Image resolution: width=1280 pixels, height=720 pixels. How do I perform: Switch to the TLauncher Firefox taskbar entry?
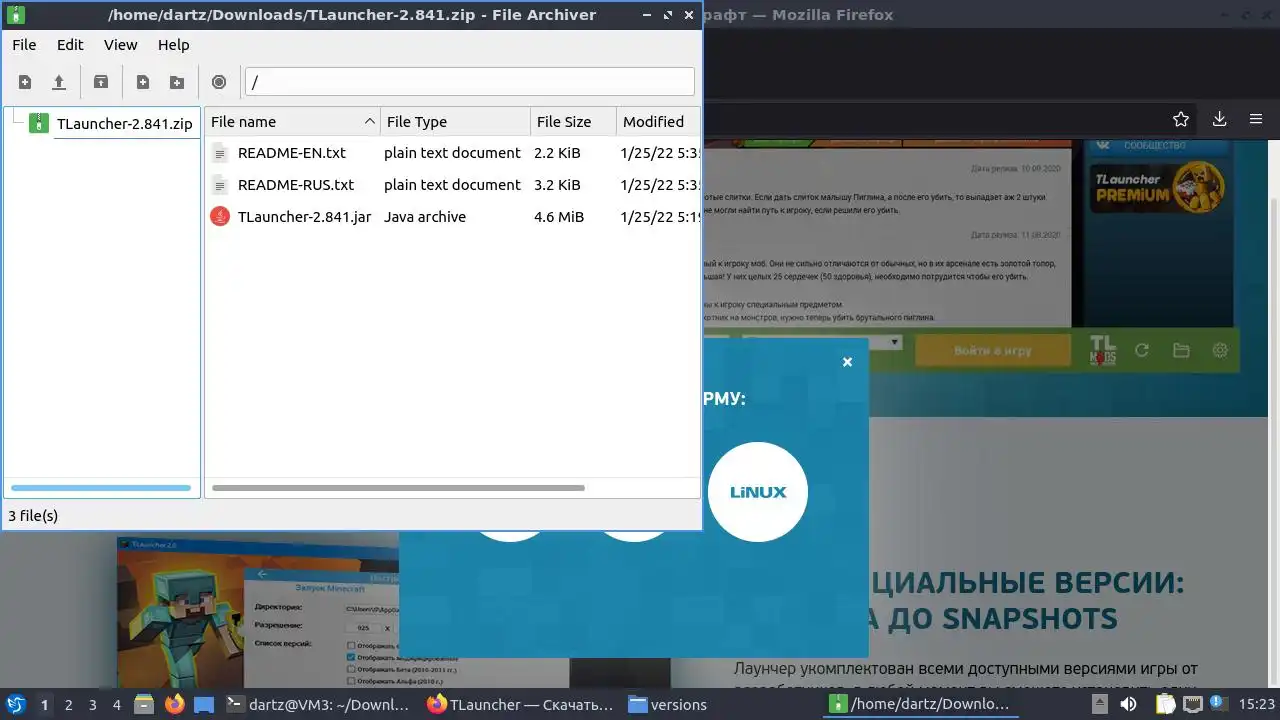pos(521,704)
